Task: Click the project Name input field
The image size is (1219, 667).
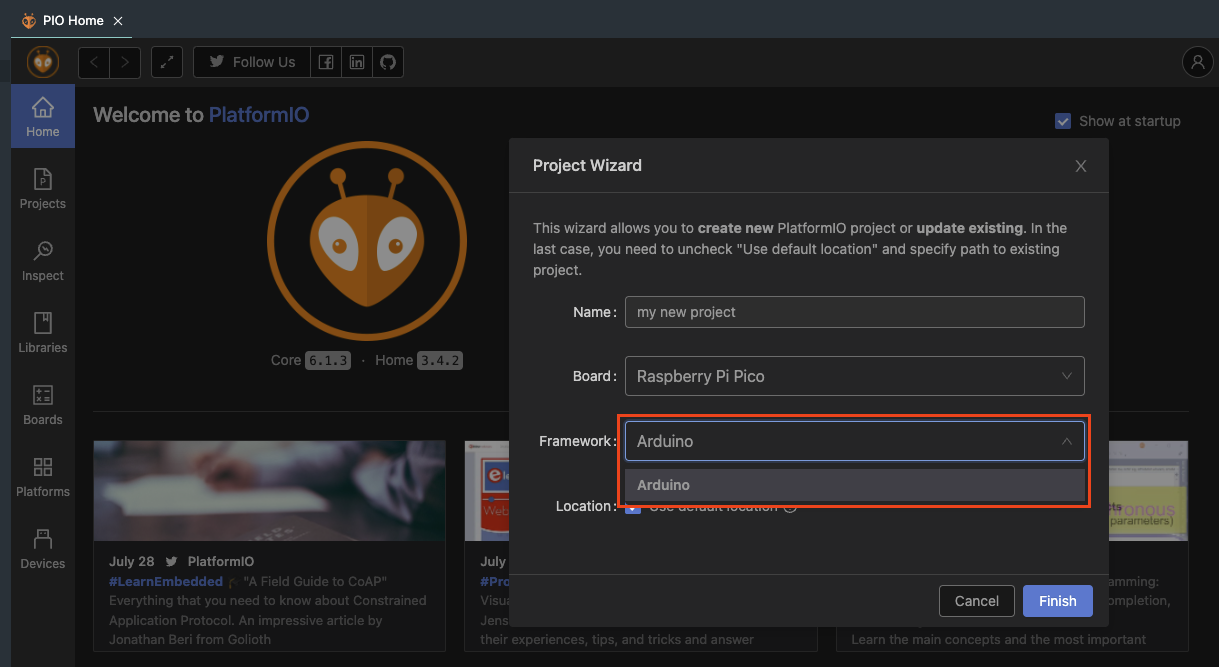Action: point(855,312)
